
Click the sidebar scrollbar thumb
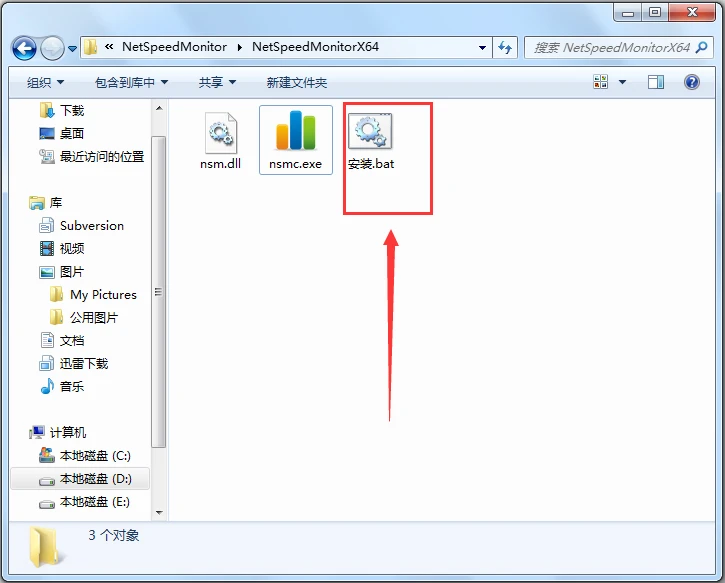159,291
